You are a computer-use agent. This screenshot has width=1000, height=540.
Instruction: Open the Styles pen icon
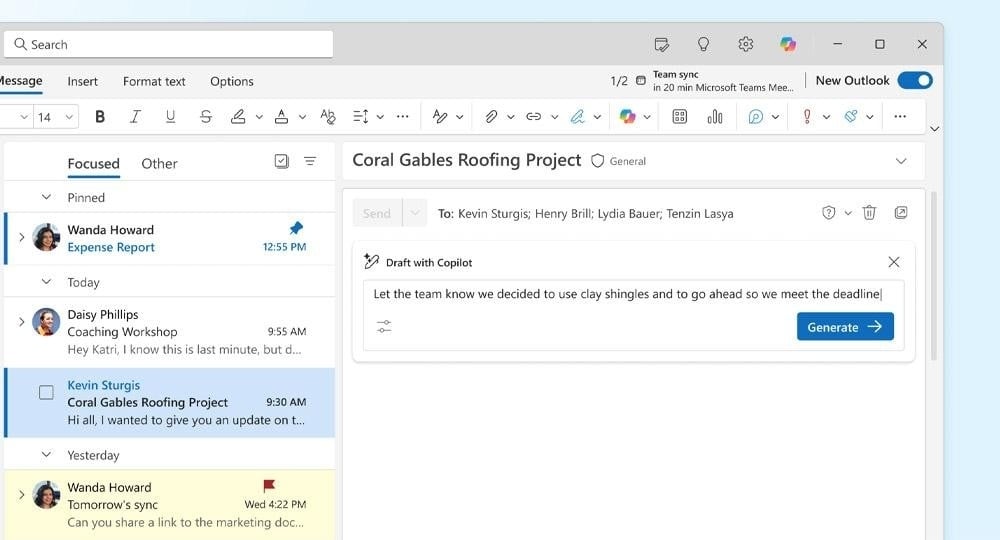click(x=439, y=117)
